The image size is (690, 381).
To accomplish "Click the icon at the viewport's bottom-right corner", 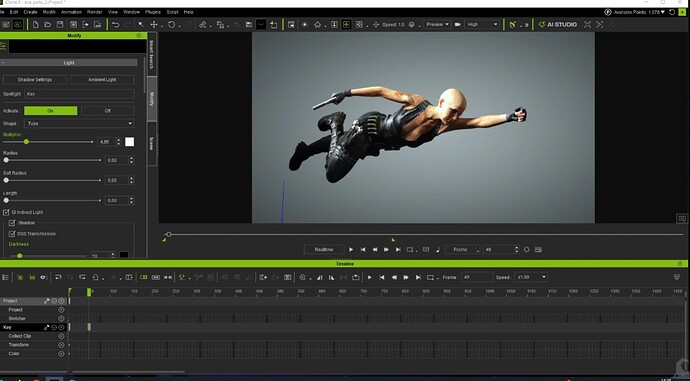I will click(682, 218).
